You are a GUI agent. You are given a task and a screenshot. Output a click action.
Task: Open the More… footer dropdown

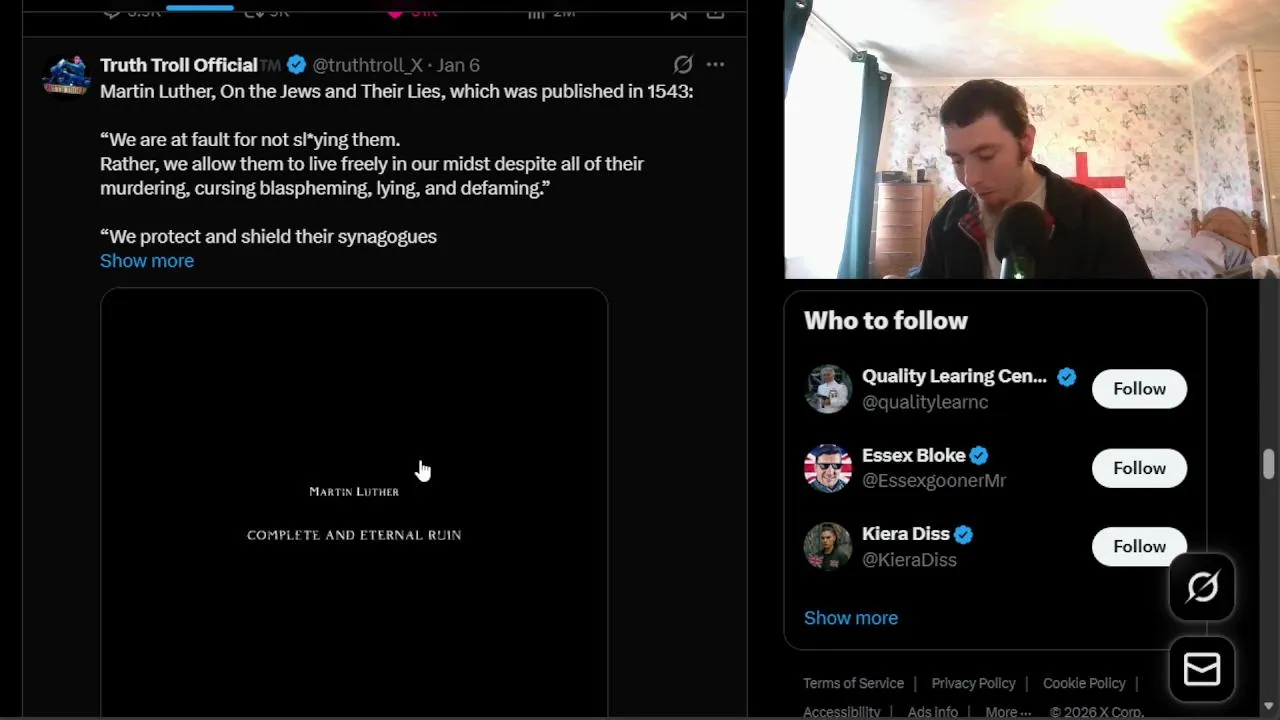1008,712
